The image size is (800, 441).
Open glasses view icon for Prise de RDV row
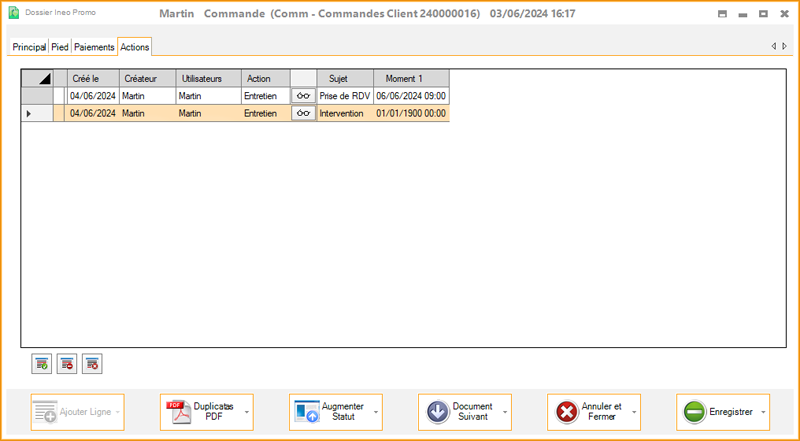point(303,96)
